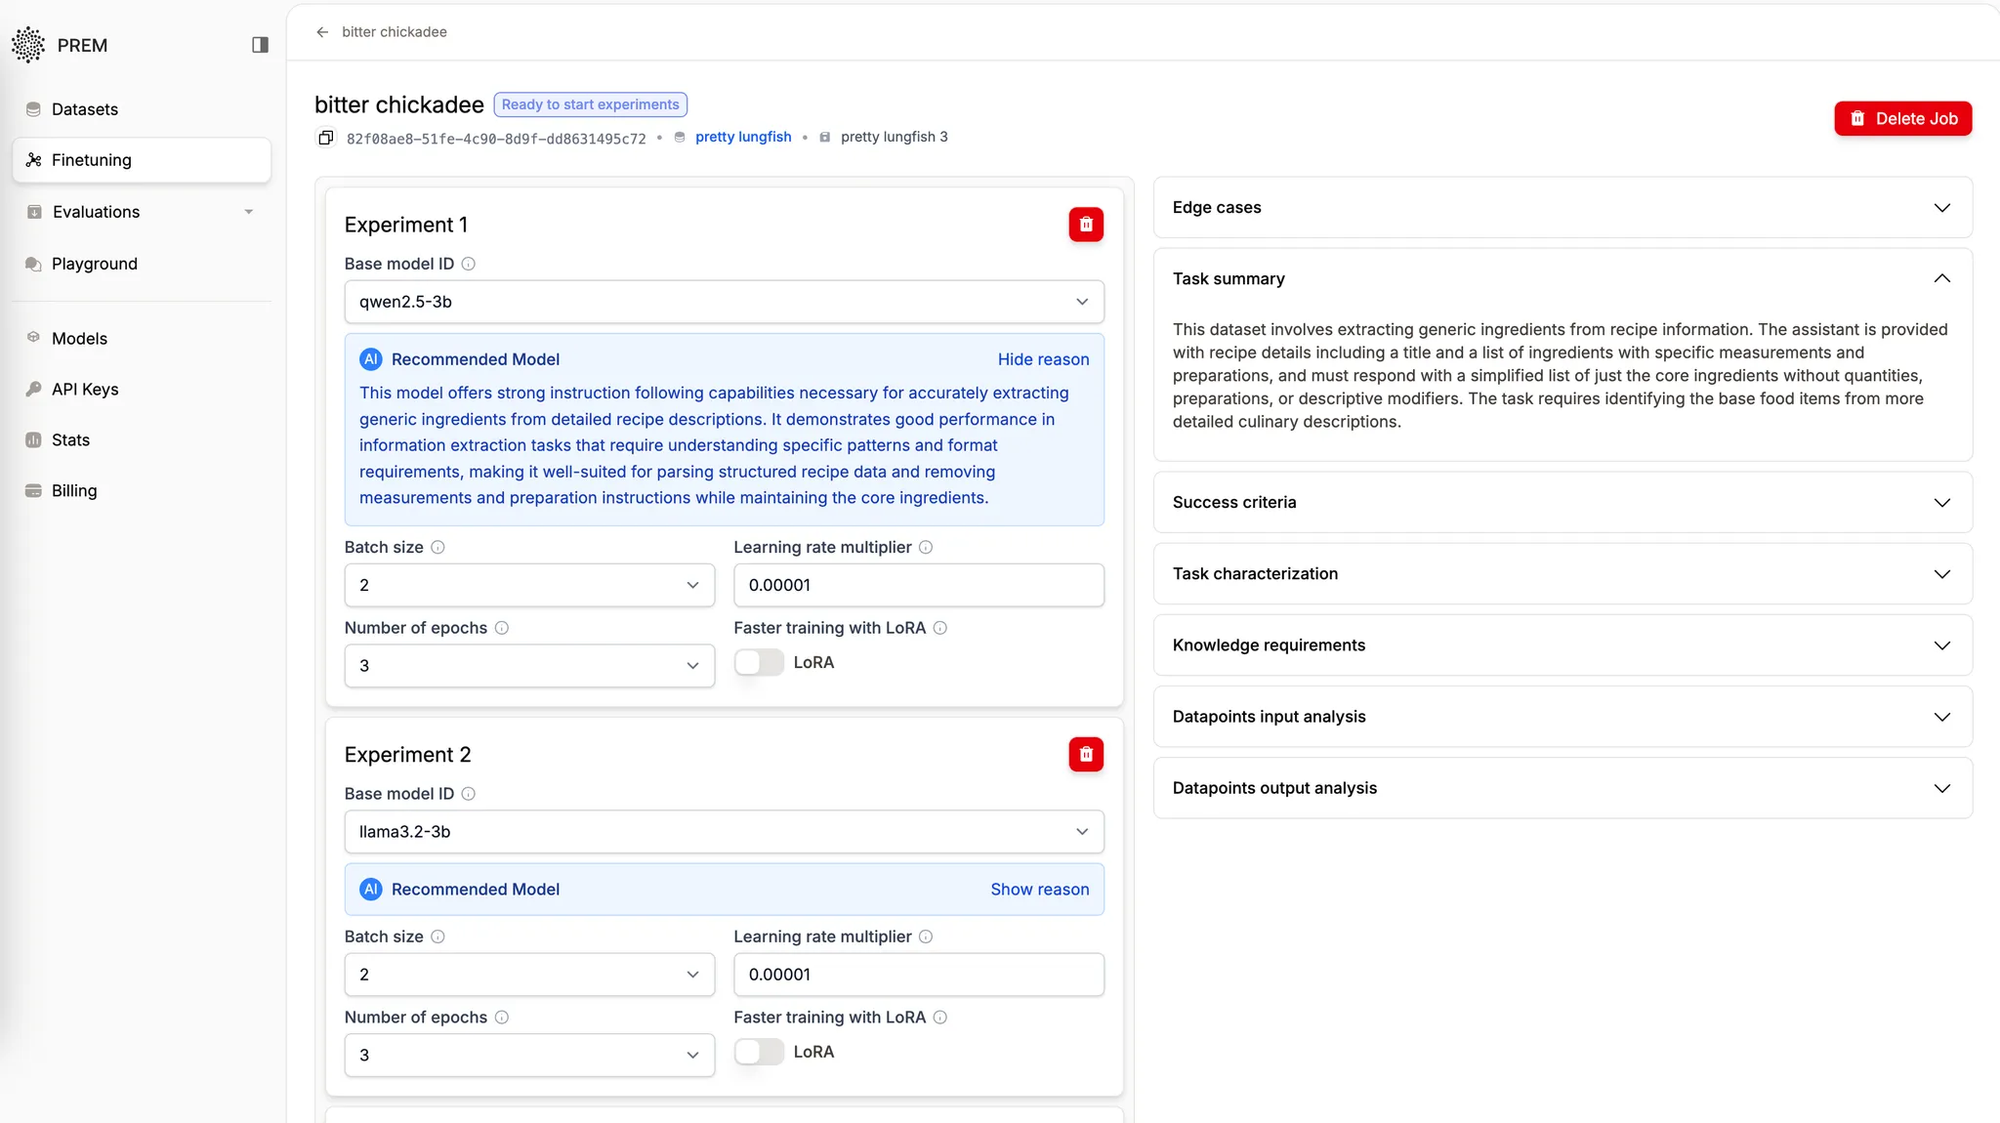This screenshot has width=2000, height=1123.
Task: Enable LoRA for Experiment 1
Action: (x=758, y=662)
